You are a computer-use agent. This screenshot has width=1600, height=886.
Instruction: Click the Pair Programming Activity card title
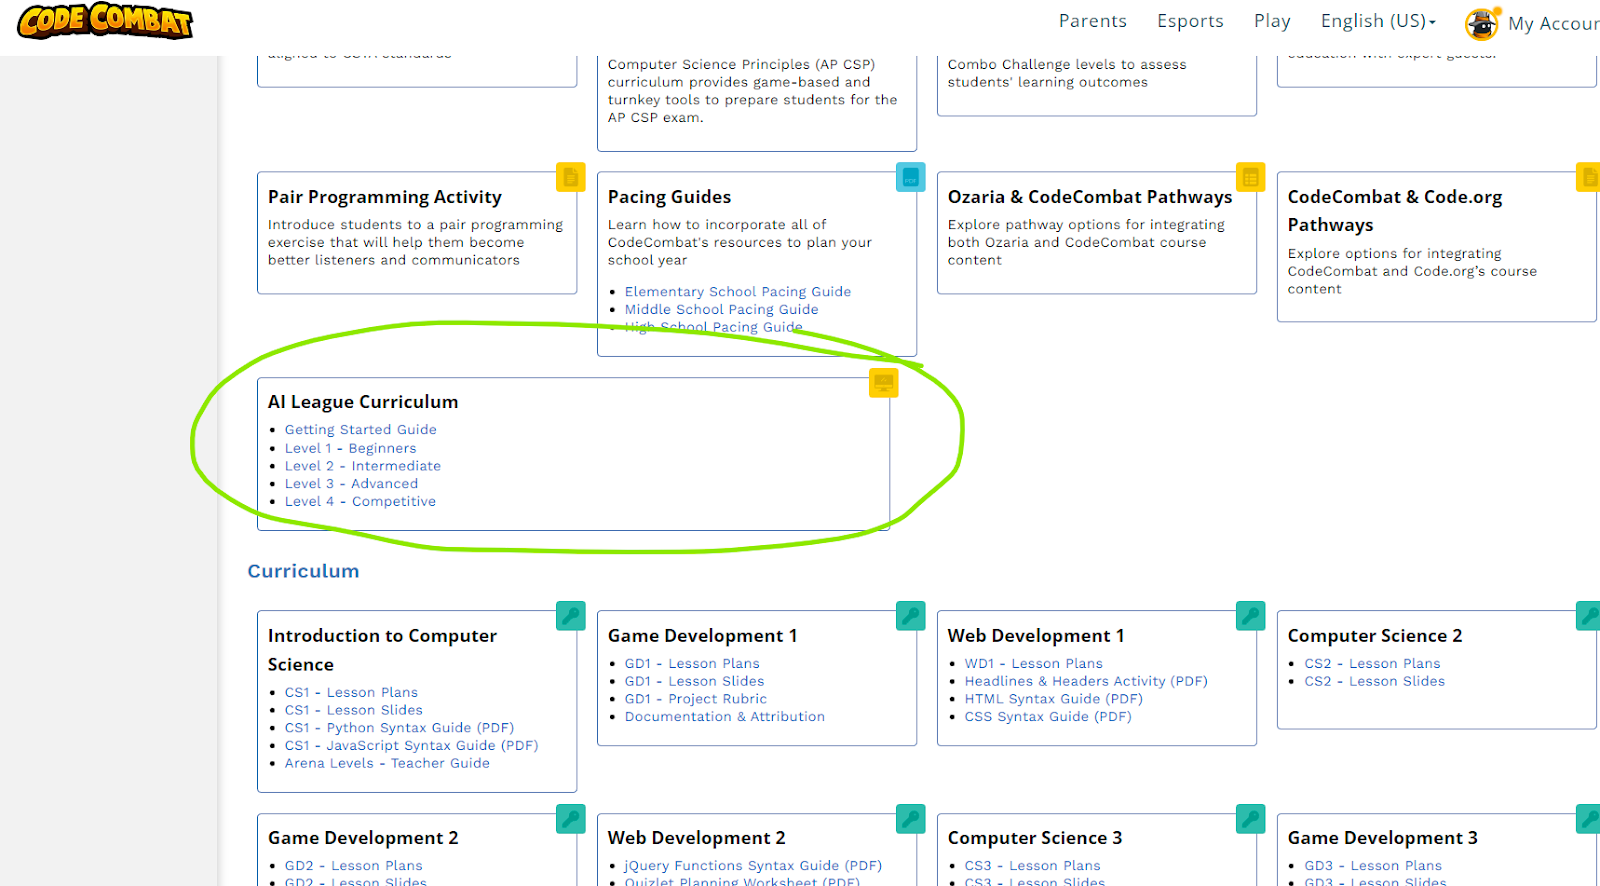click(x=384, y=198)
